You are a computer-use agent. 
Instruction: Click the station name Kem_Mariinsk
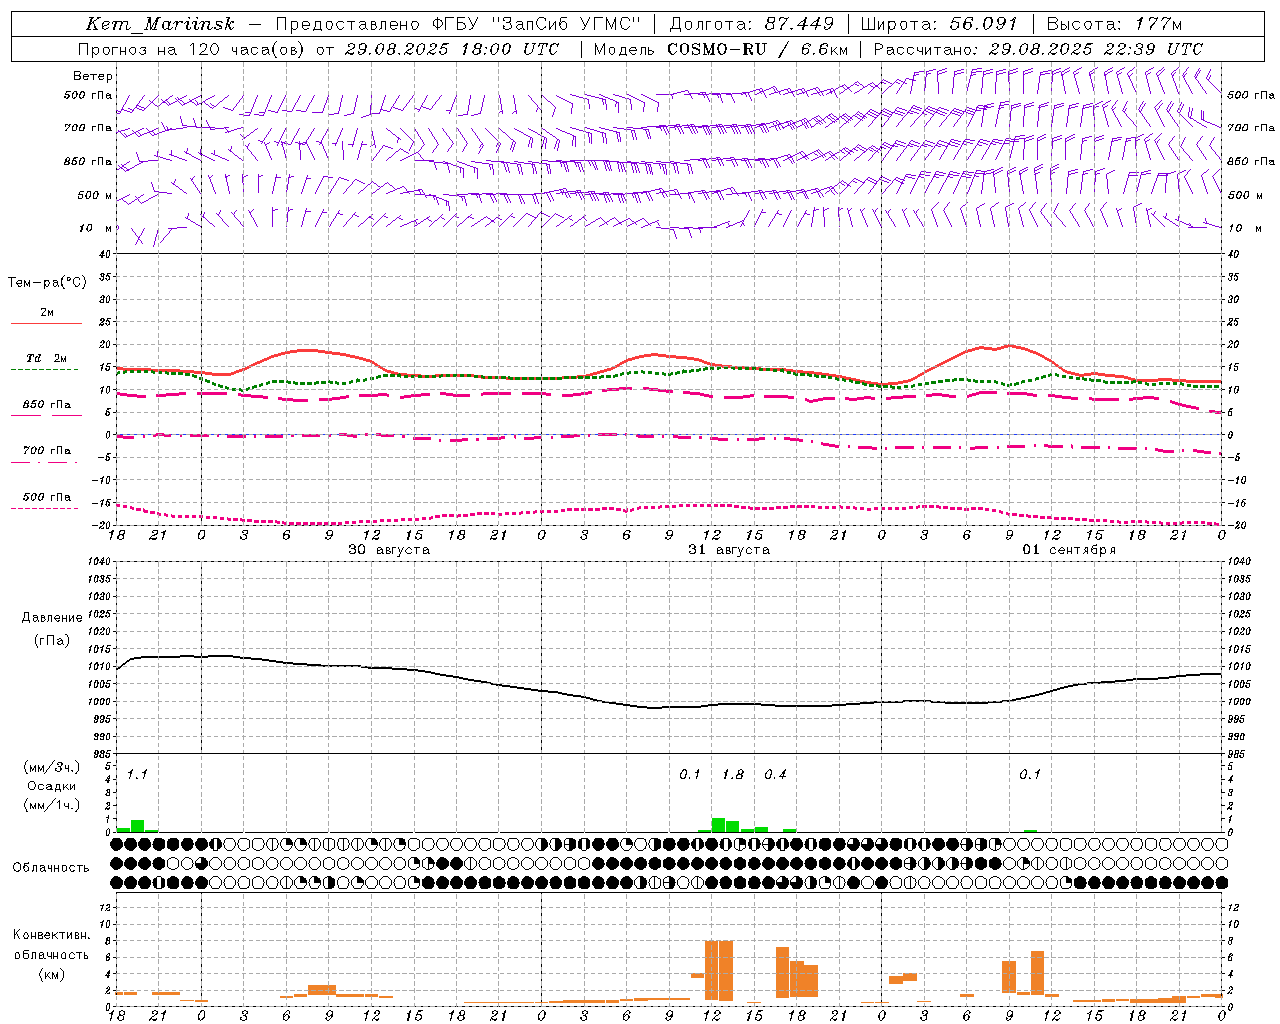click(160, 24)
